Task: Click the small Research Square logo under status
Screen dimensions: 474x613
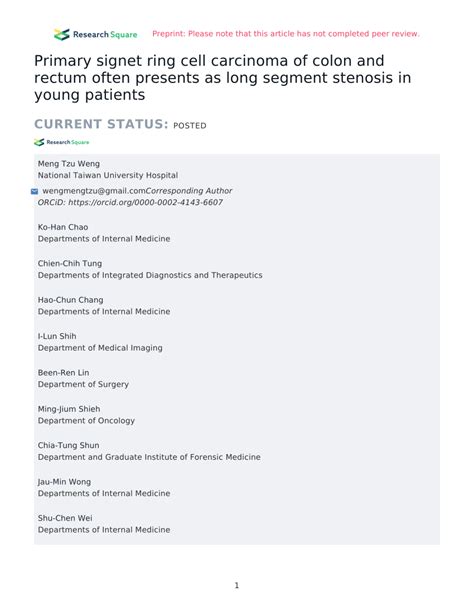Action: click(x=61, y=142)
